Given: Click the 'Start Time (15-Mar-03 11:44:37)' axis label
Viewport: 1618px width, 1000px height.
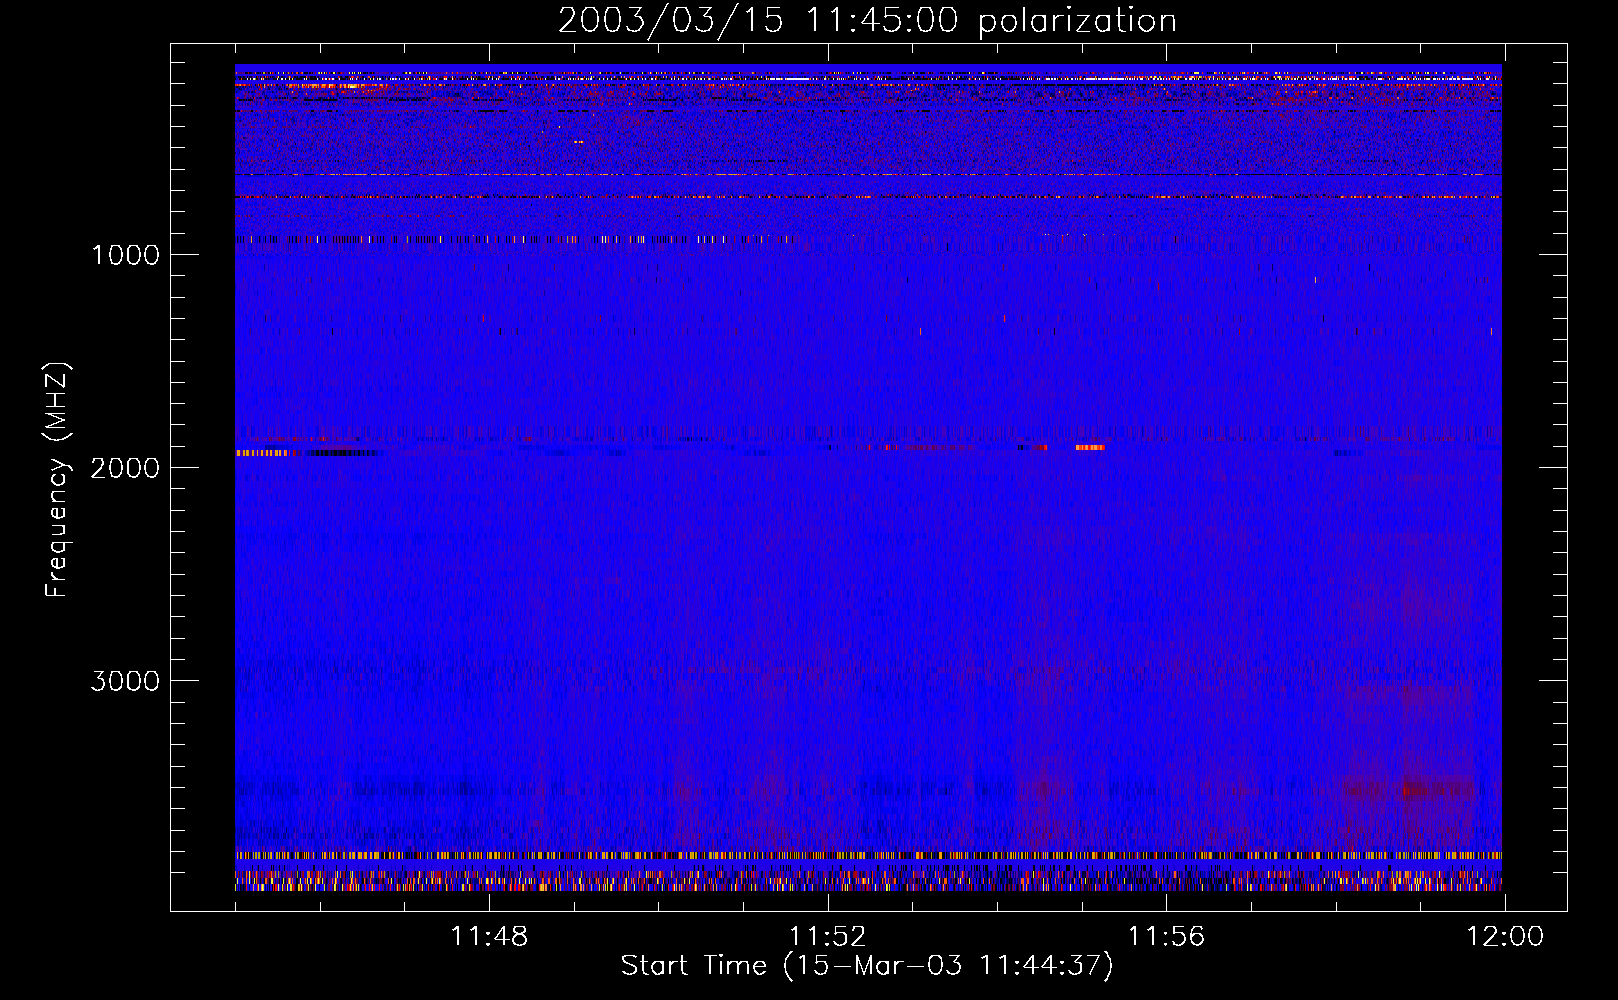Looking at the screenshot, I should (x=867, y=966).
